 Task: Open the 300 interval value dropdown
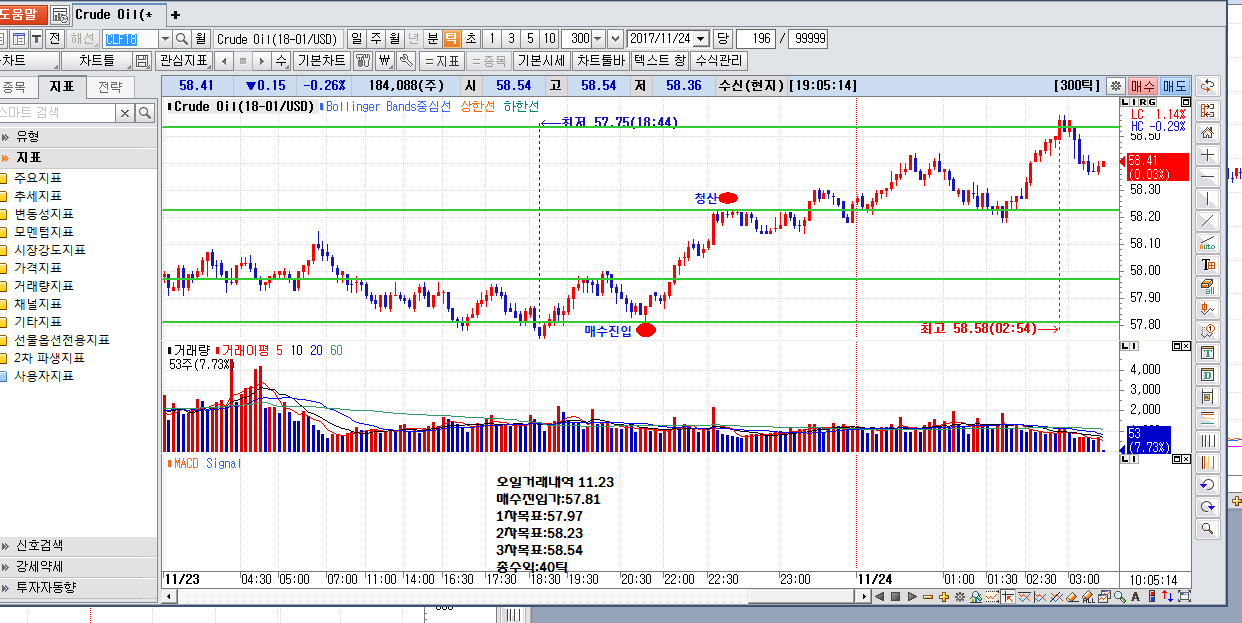click(x=598, y=38)
